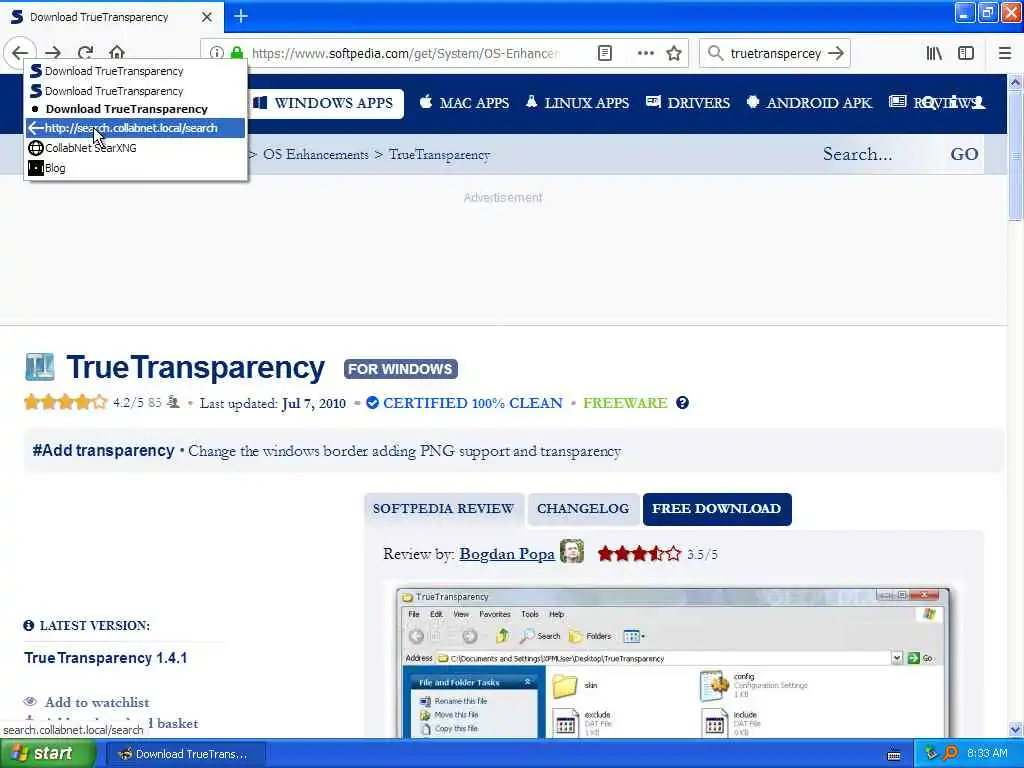
Task: Click True Transparency 1.4.1 version text
Action: 106,658
